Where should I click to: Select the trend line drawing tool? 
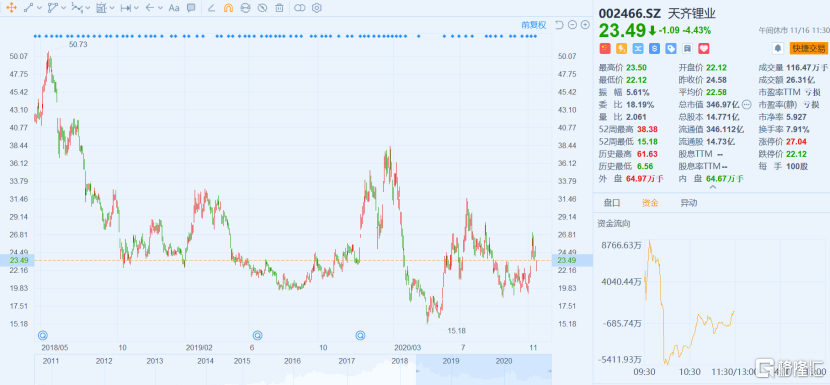tap(29, 8)
